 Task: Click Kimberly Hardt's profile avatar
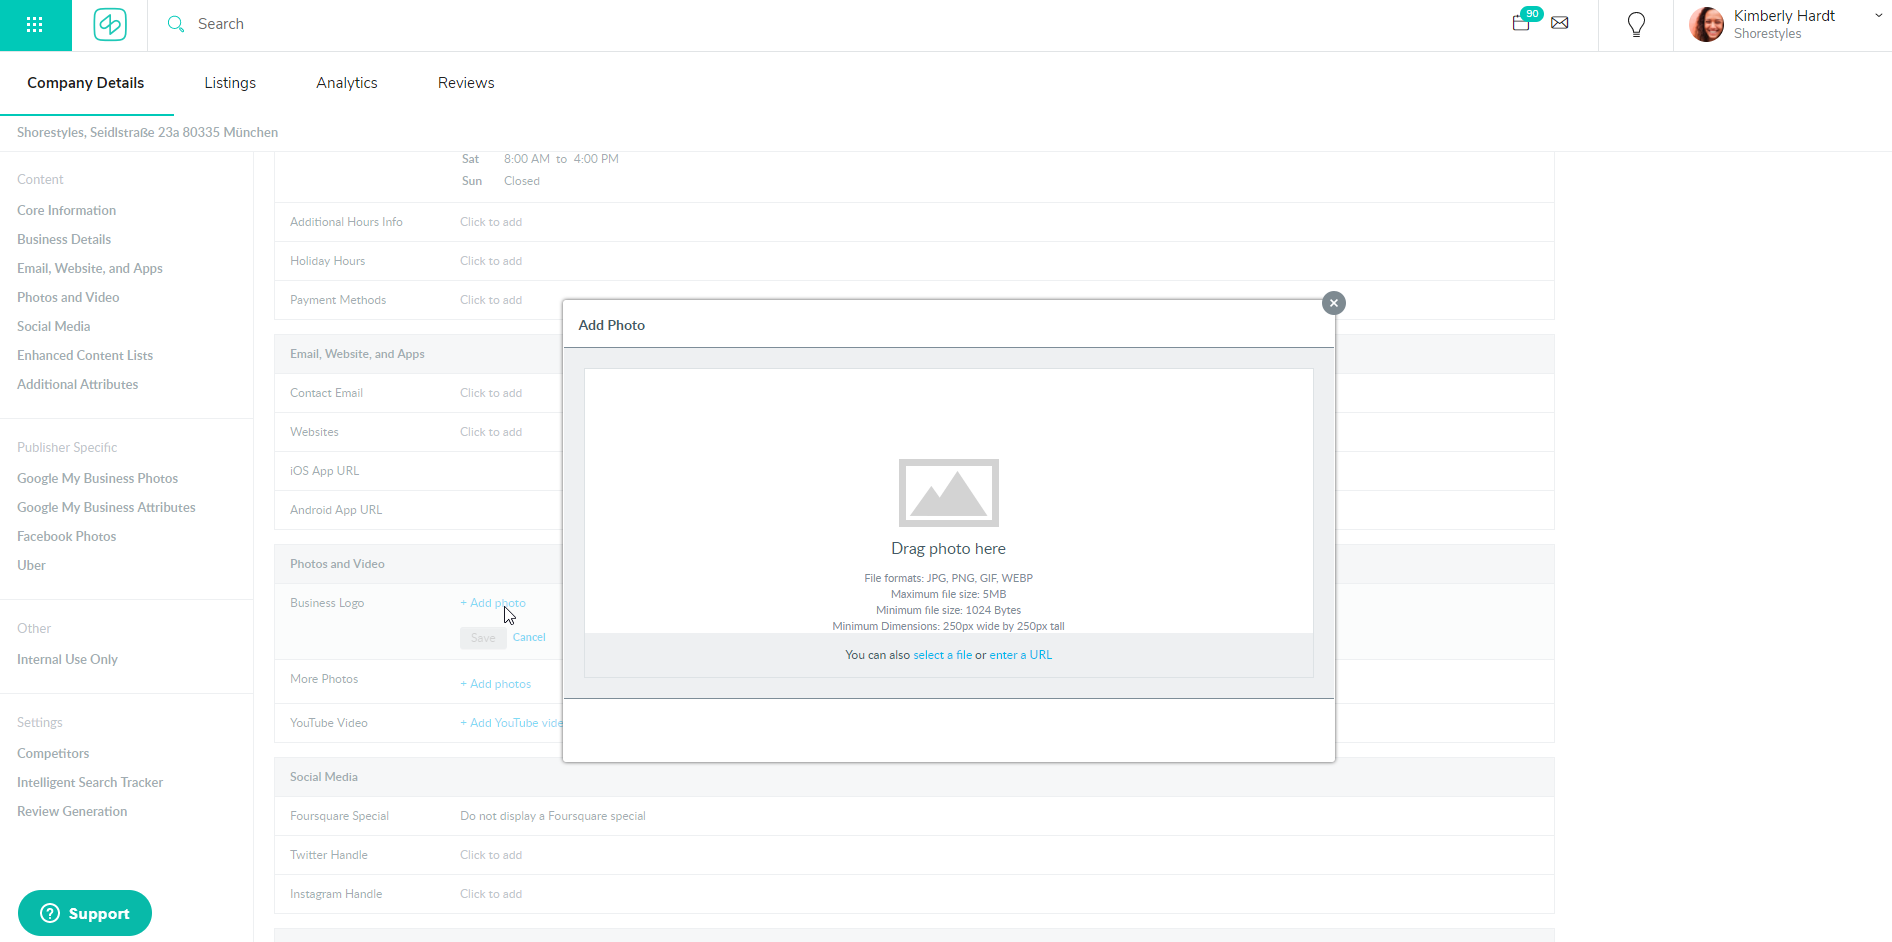[x=1706, y=24]
